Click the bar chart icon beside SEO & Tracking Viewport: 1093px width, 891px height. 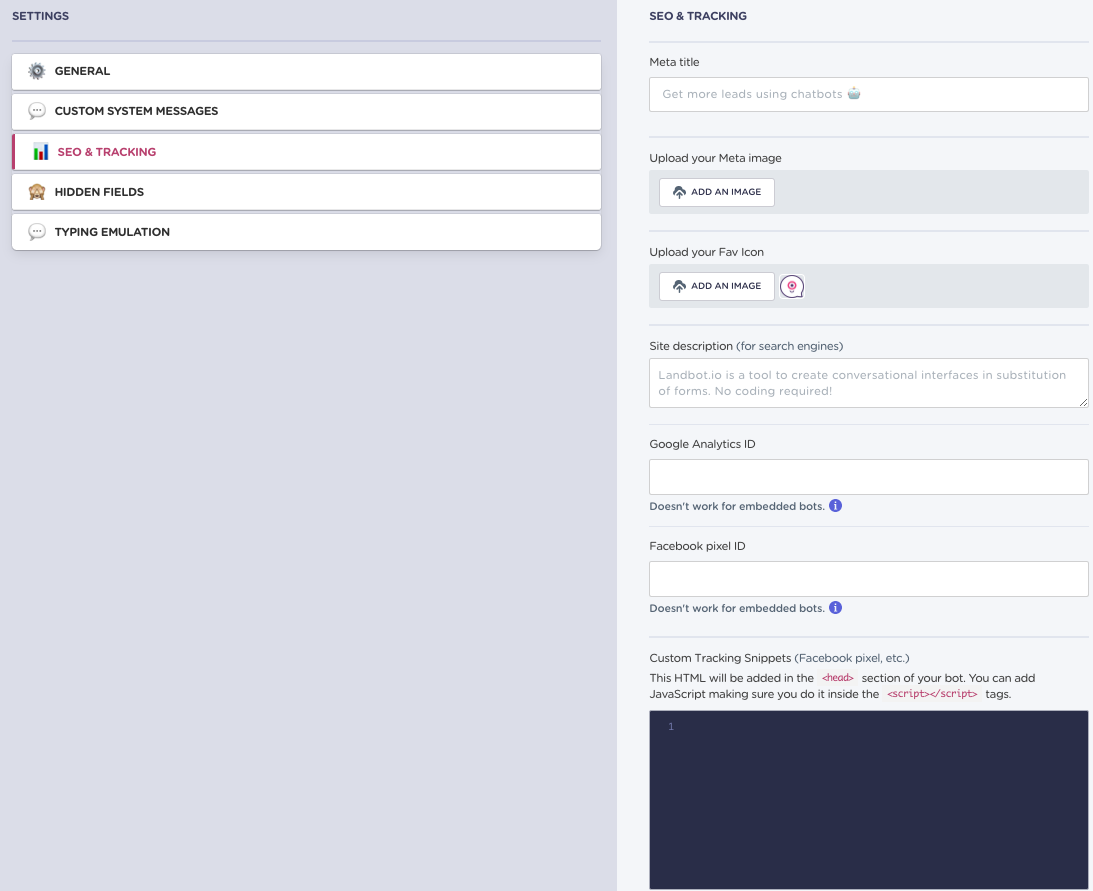pyautogui.click(x=40, y=151)
